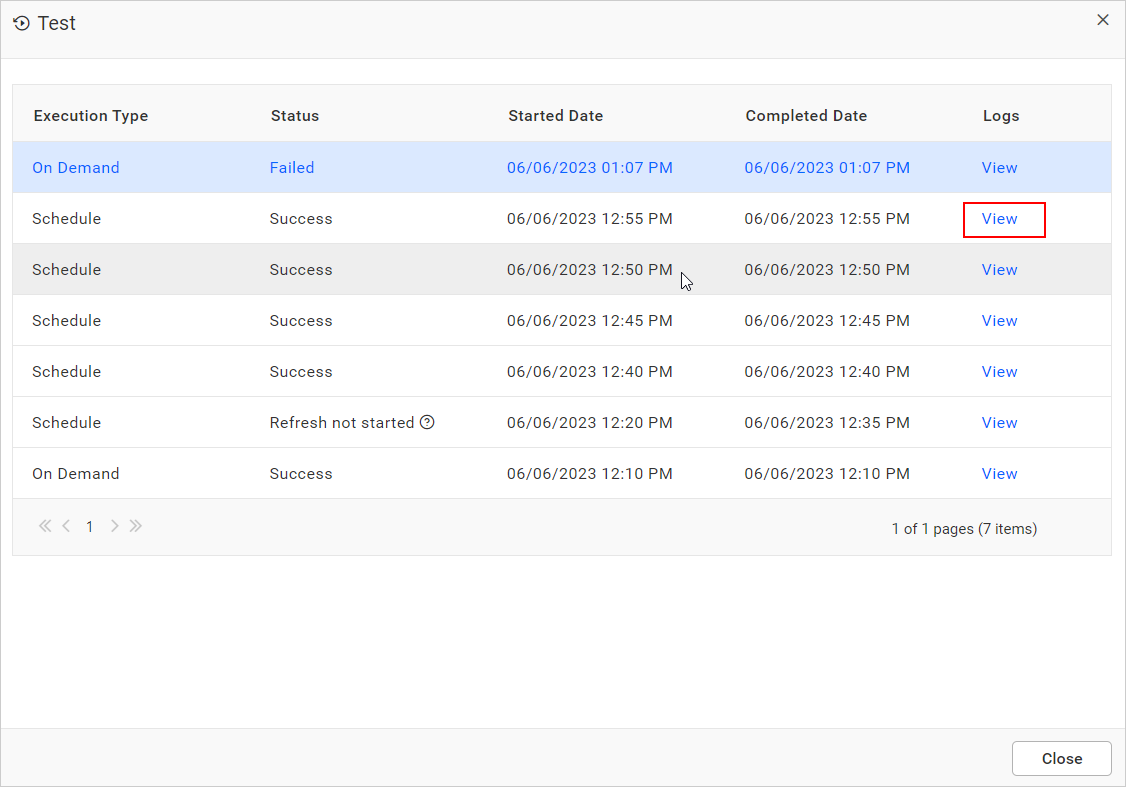The height and width of the screenshot is (787, 1126).
Task: Go to next page arrow
Action: 114,526
